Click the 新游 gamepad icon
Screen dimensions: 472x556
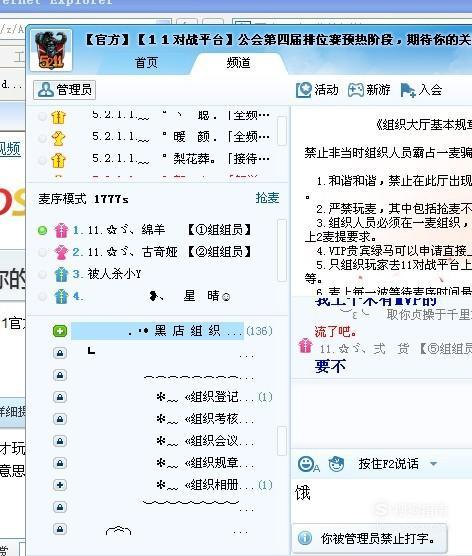pyautogui.click(x=356, y=90)
